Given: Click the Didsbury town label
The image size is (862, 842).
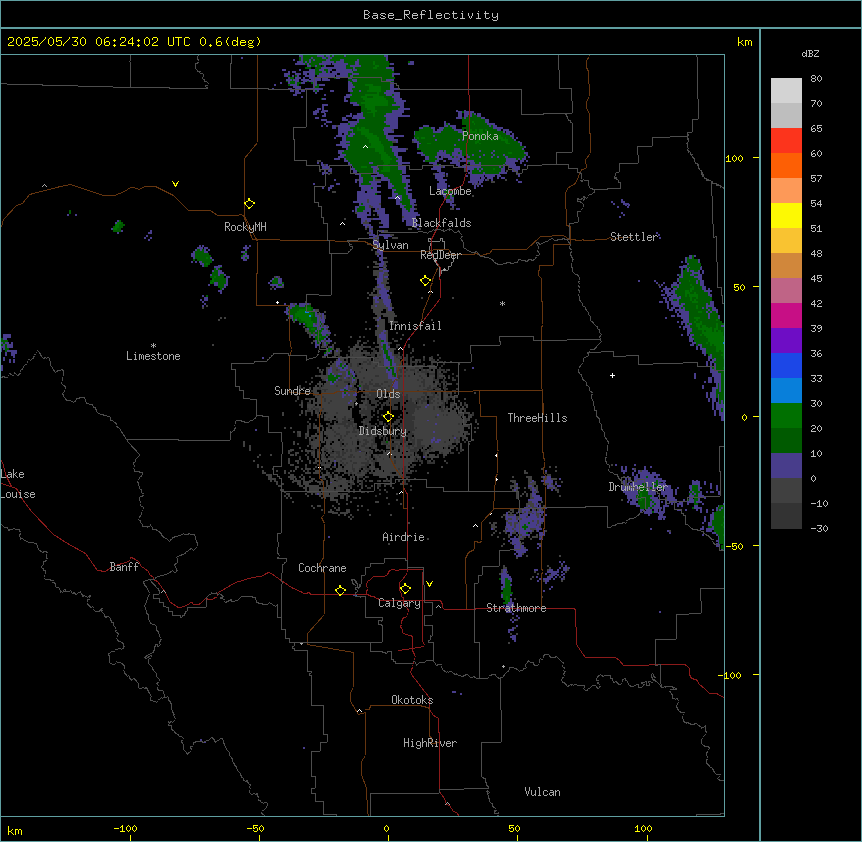Looking at the screenshot, I should [383, 431].
